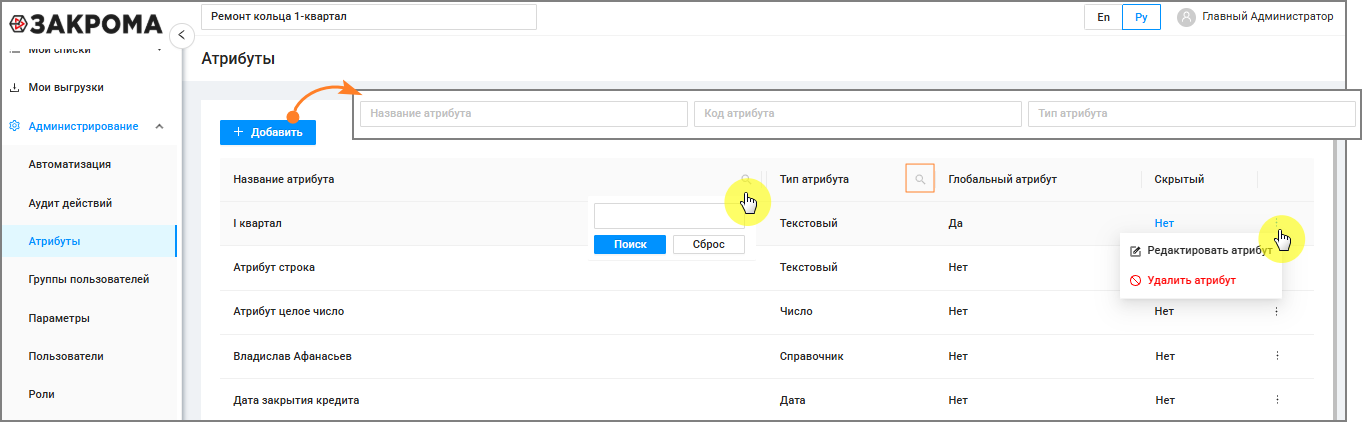
Task: Click Да in Глобальный атрибут column
Action: (x=955, y=223)
